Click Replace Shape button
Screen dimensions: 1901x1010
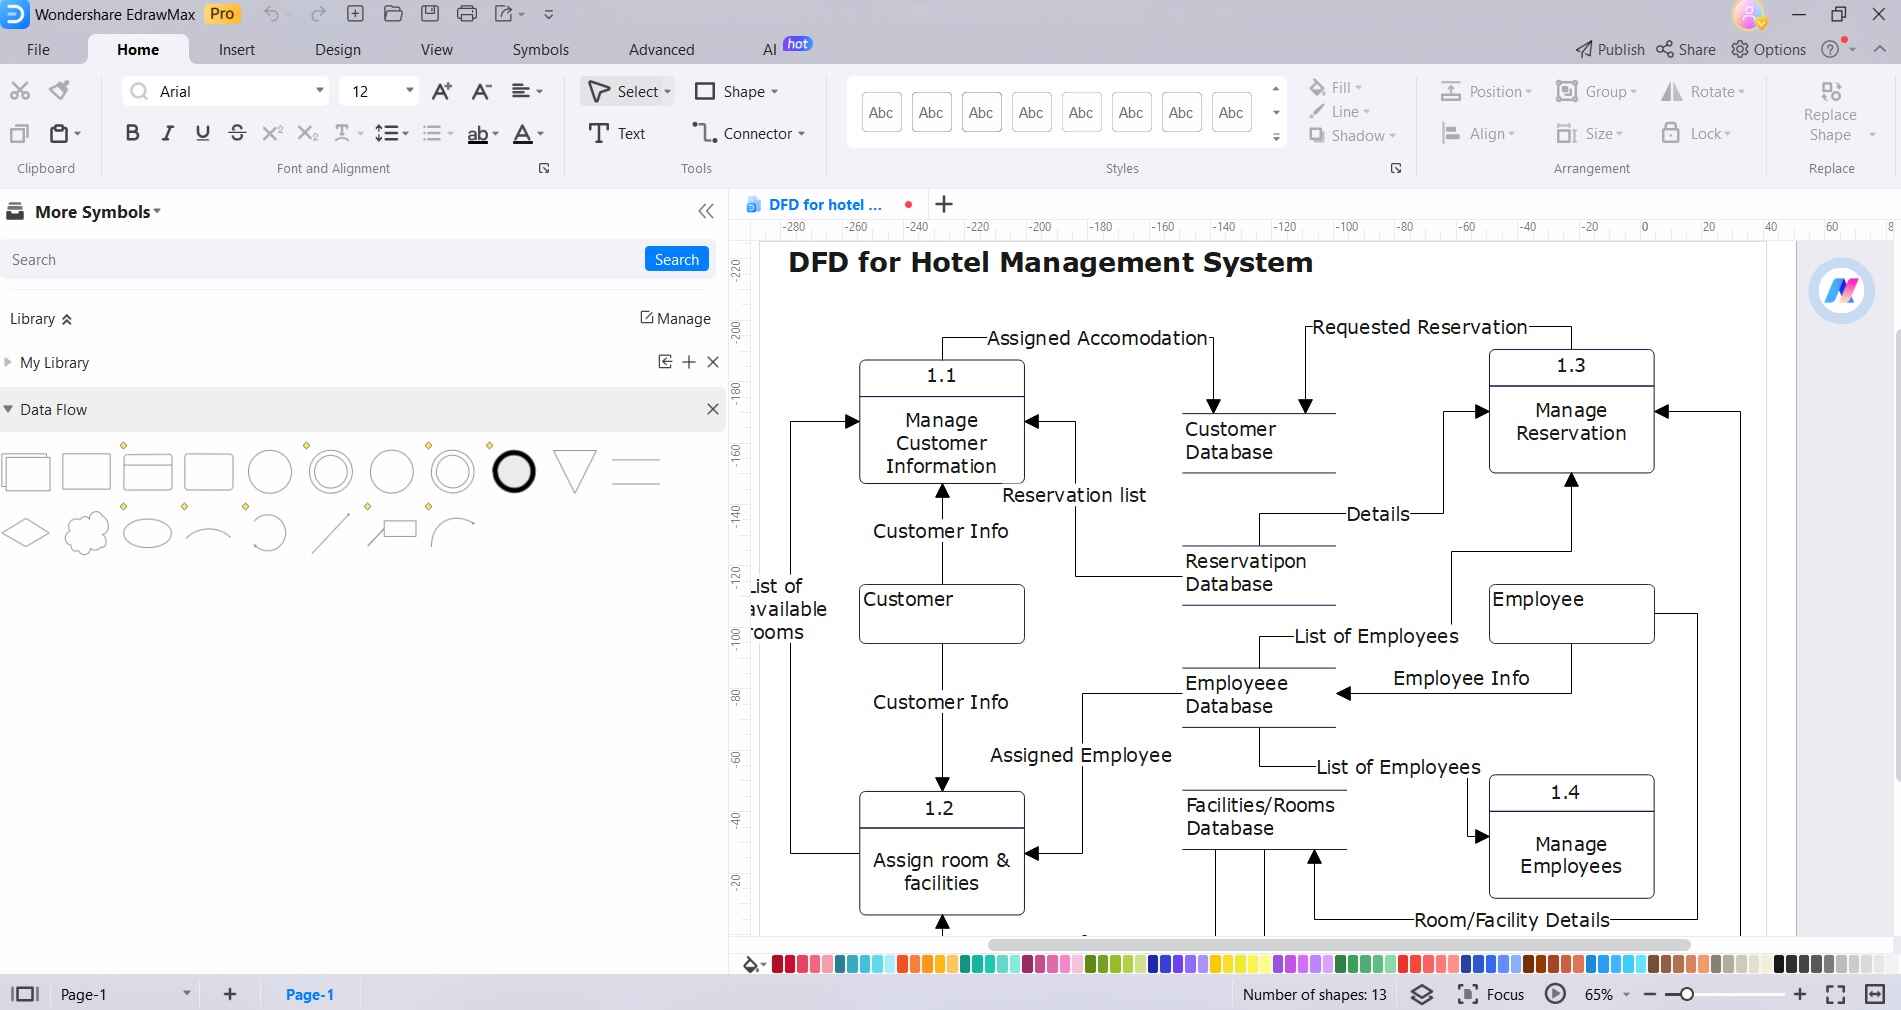coord(1831,113)
